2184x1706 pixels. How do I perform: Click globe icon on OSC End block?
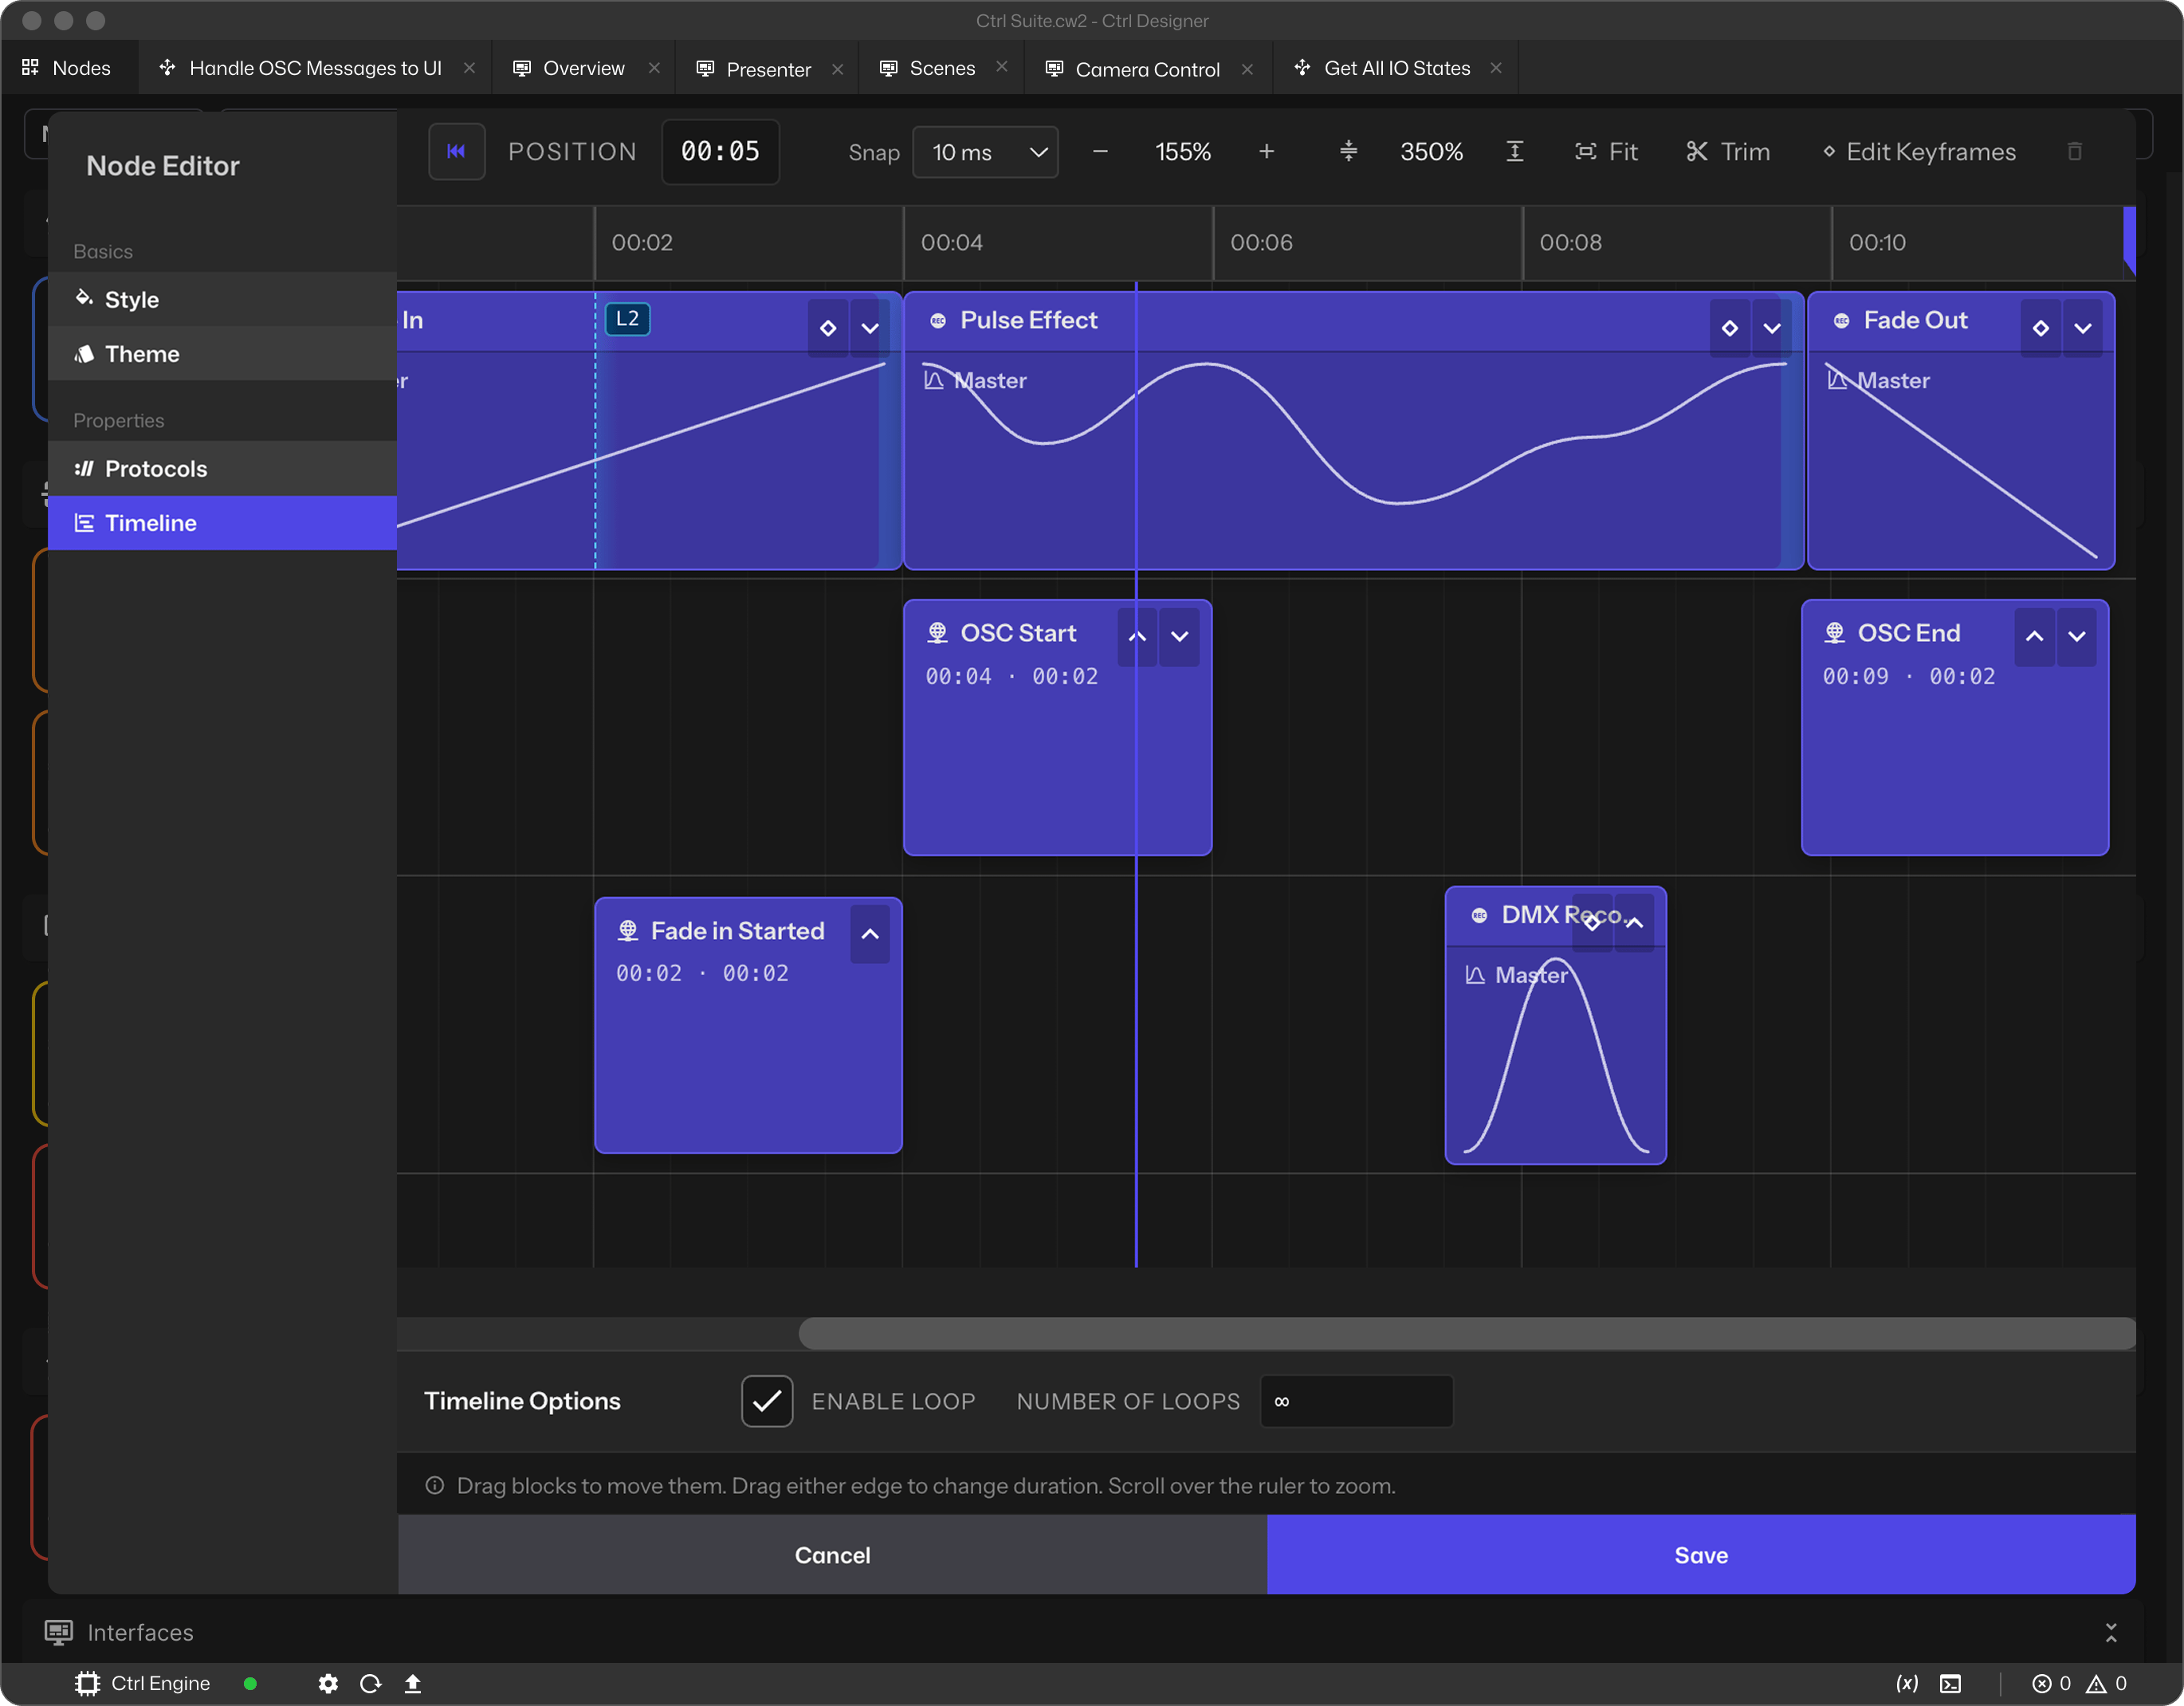tap(1834, 633)
